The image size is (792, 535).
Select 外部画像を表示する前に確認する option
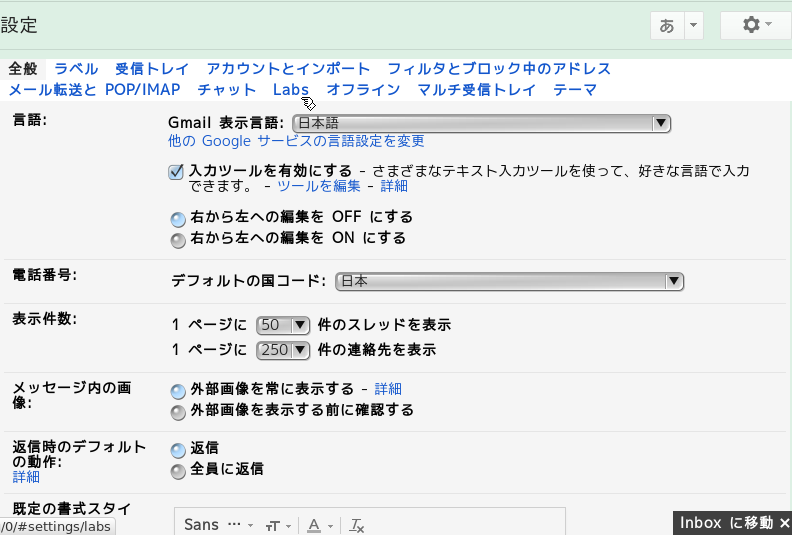pyautogui.click(x=178, y=412)
